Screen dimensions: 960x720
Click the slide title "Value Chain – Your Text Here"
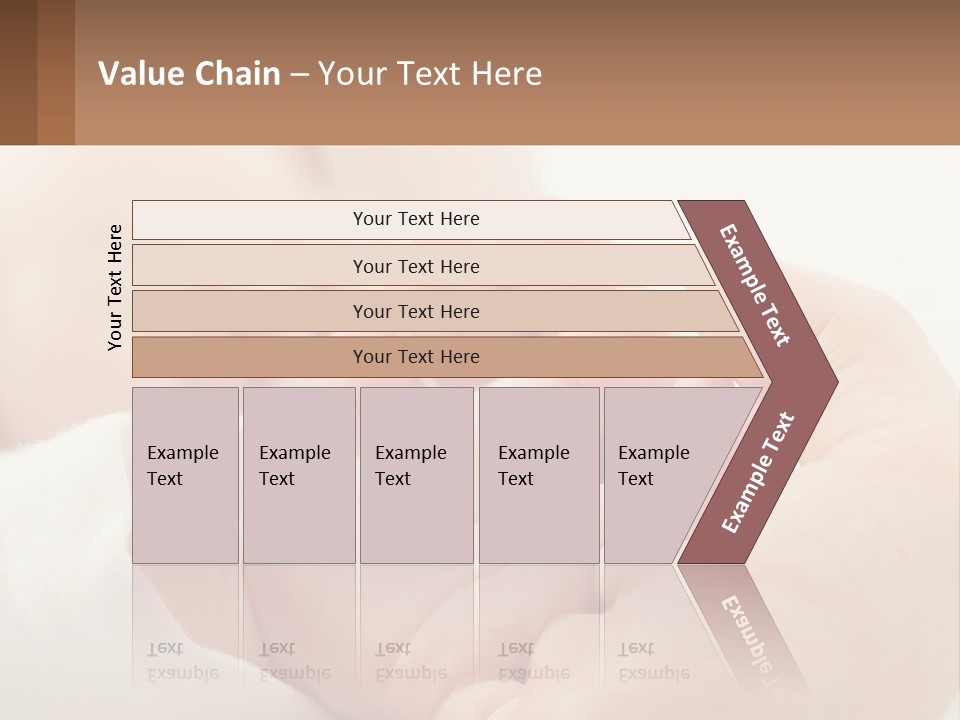(x=320, y=73)
